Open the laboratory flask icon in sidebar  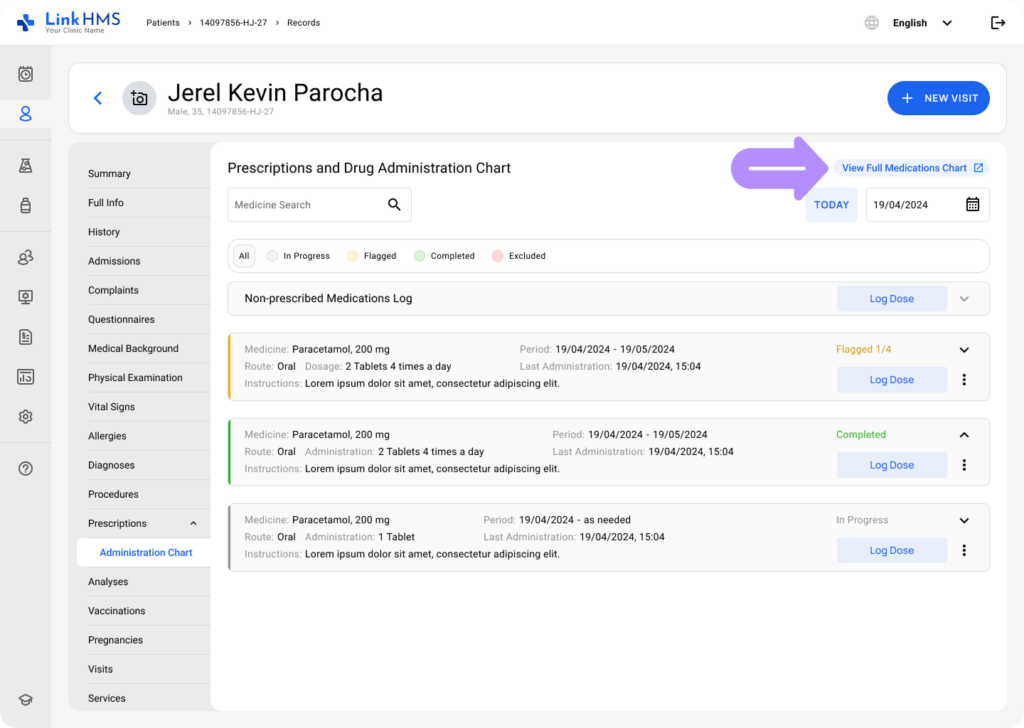[x=26, y=166]
